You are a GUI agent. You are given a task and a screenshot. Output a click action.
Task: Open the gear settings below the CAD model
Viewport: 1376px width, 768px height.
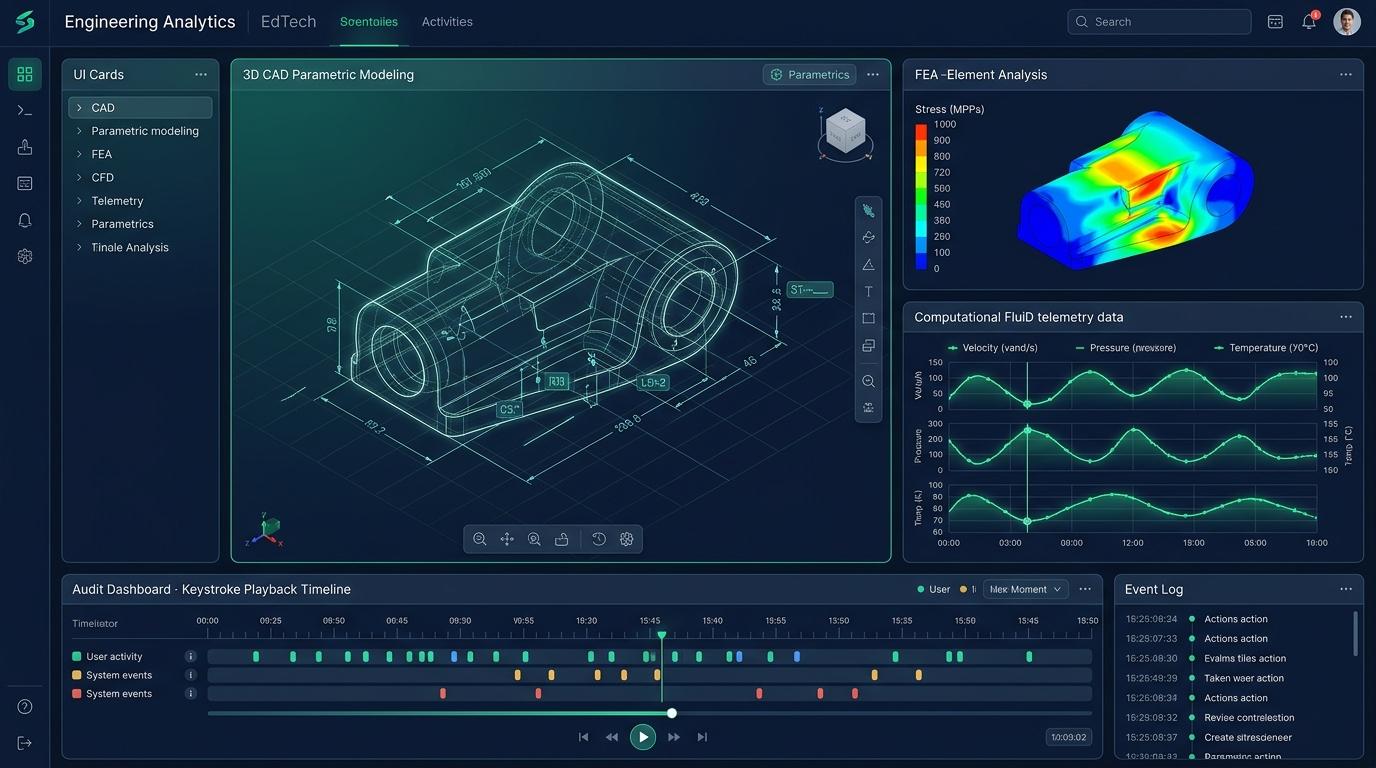point(627,539)
